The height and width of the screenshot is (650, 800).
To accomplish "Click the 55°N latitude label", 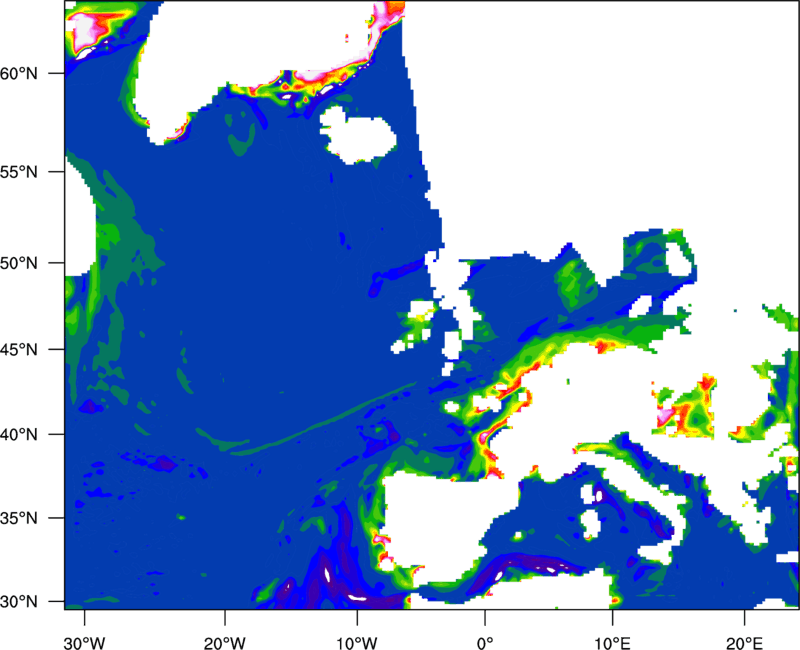I will click(19, 172).
